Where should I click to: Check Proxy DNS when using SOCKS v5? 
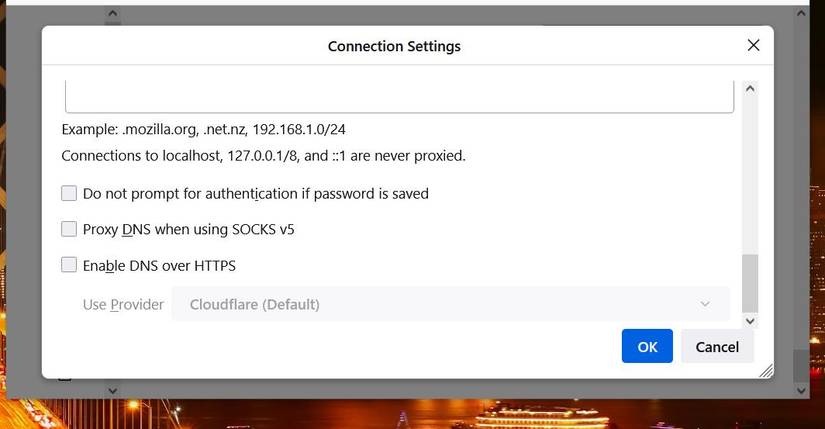[x=69, y=229]
